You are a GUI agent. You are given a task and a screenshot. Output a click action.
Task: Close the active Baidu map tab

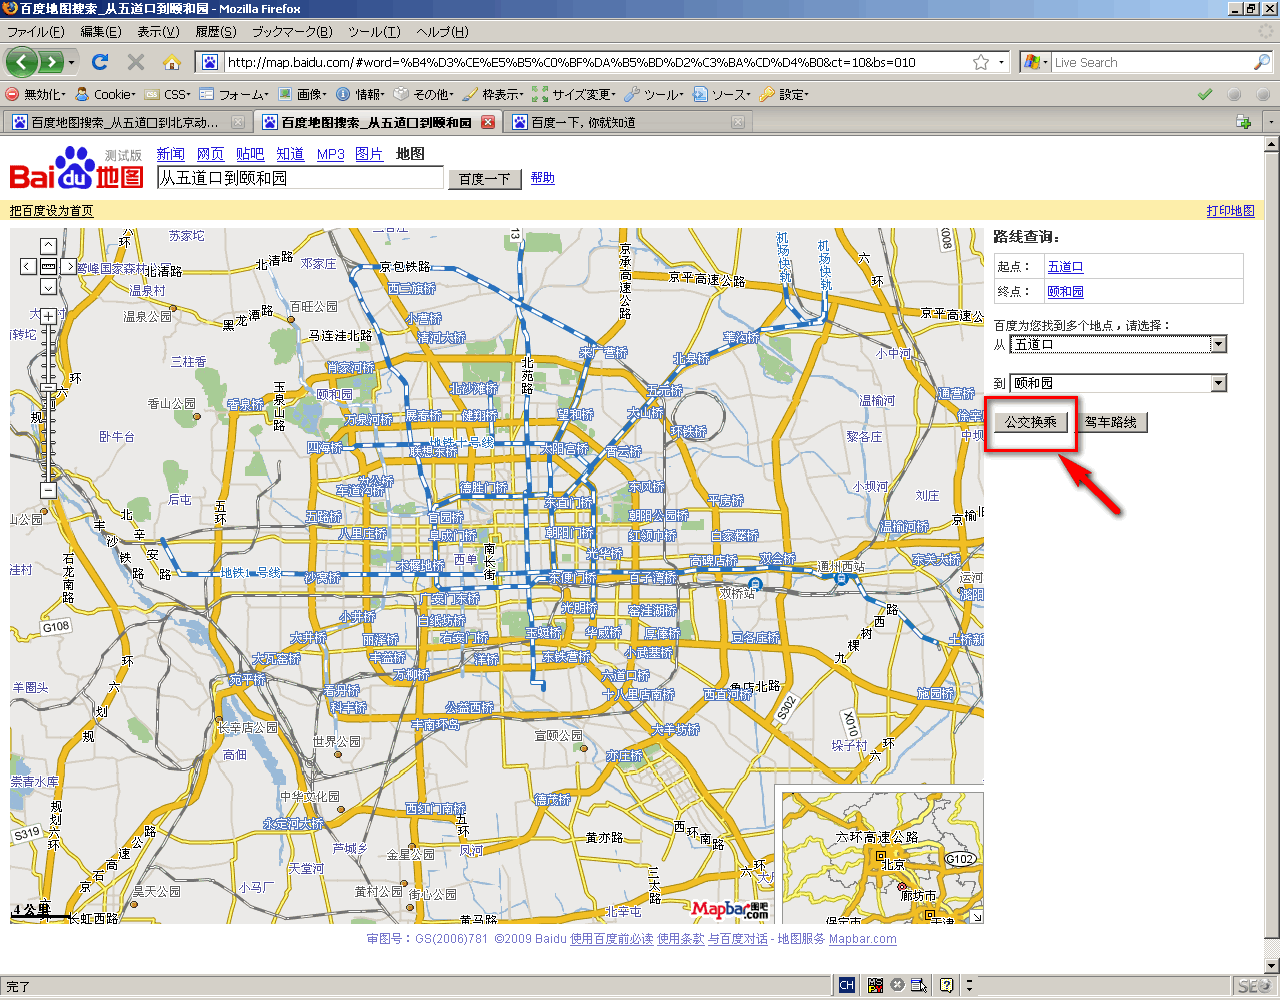[488, 122]
